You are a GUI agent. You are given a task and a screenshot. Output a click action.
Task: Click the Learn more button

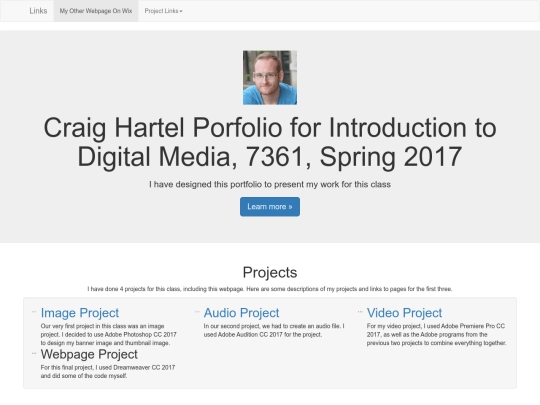click(x=270, y=207)
